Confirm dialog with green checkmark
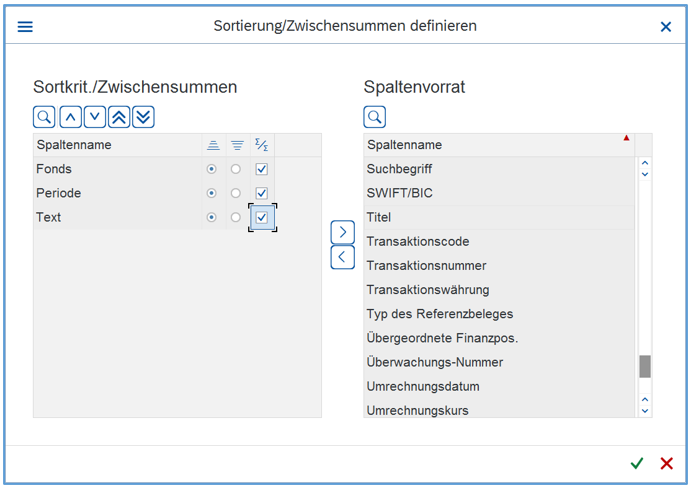The height and width of the screenshot is (489, 692). (637, 463)
